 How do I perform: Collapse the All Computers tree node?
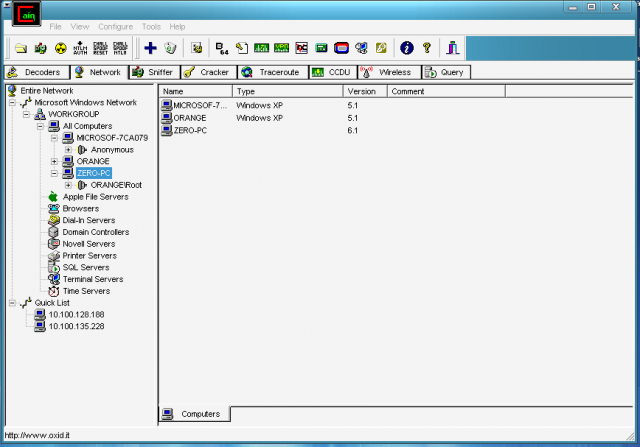click(40, 126)
